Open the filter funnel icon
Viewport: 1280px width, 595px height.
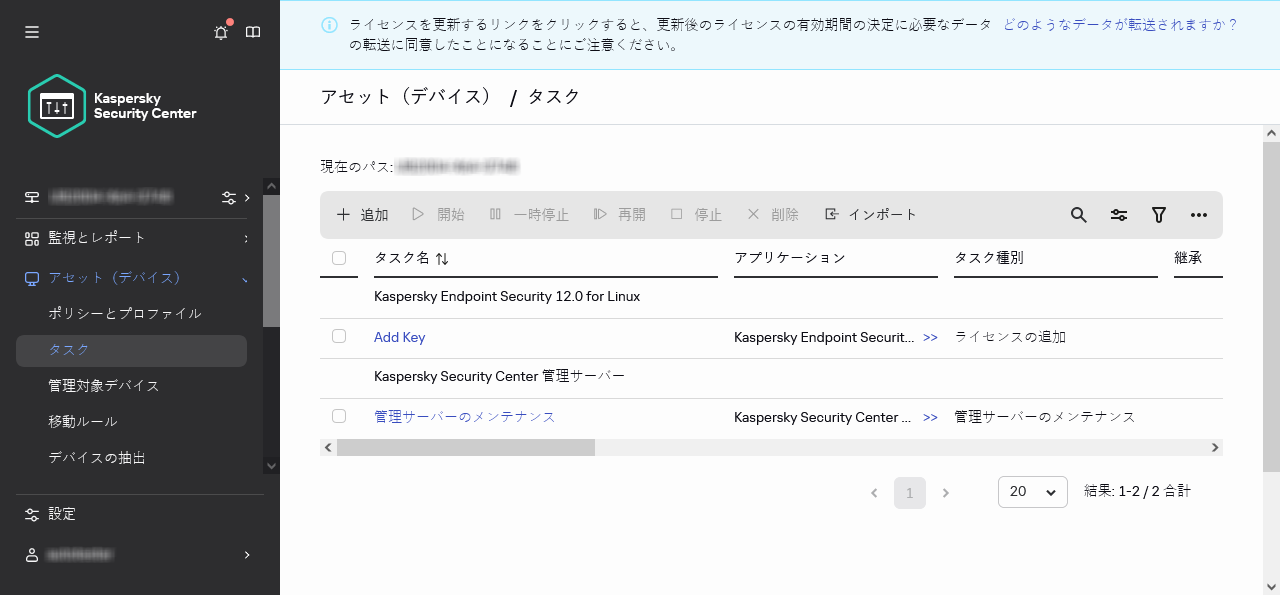pyautogui.click(x=1159, y=215)
